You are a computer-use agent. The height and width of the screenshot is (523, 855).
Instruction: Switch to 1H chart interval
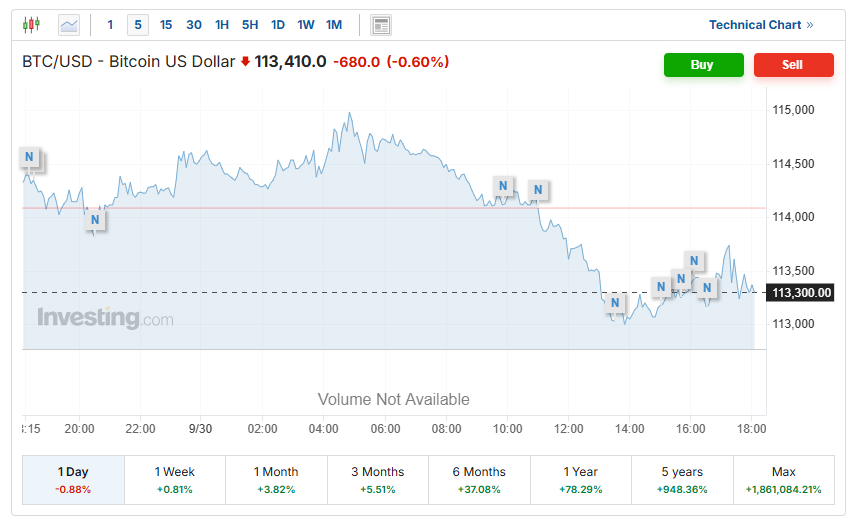point(222,25)
